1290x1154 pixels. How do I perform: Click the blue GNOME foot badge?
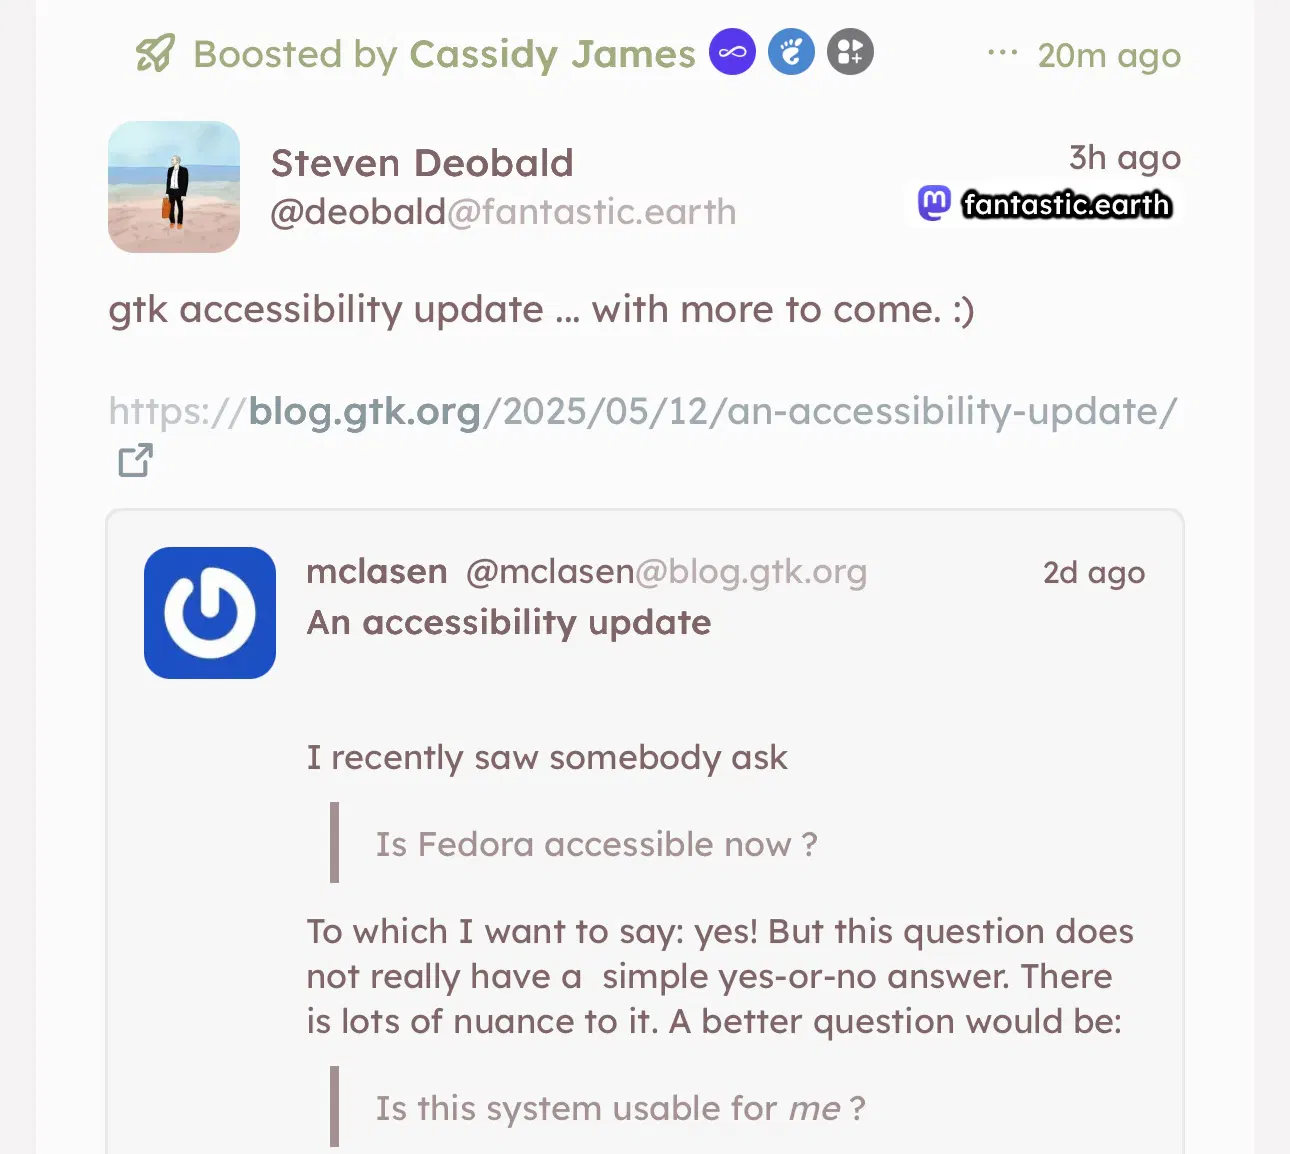(x=791, y=53)
